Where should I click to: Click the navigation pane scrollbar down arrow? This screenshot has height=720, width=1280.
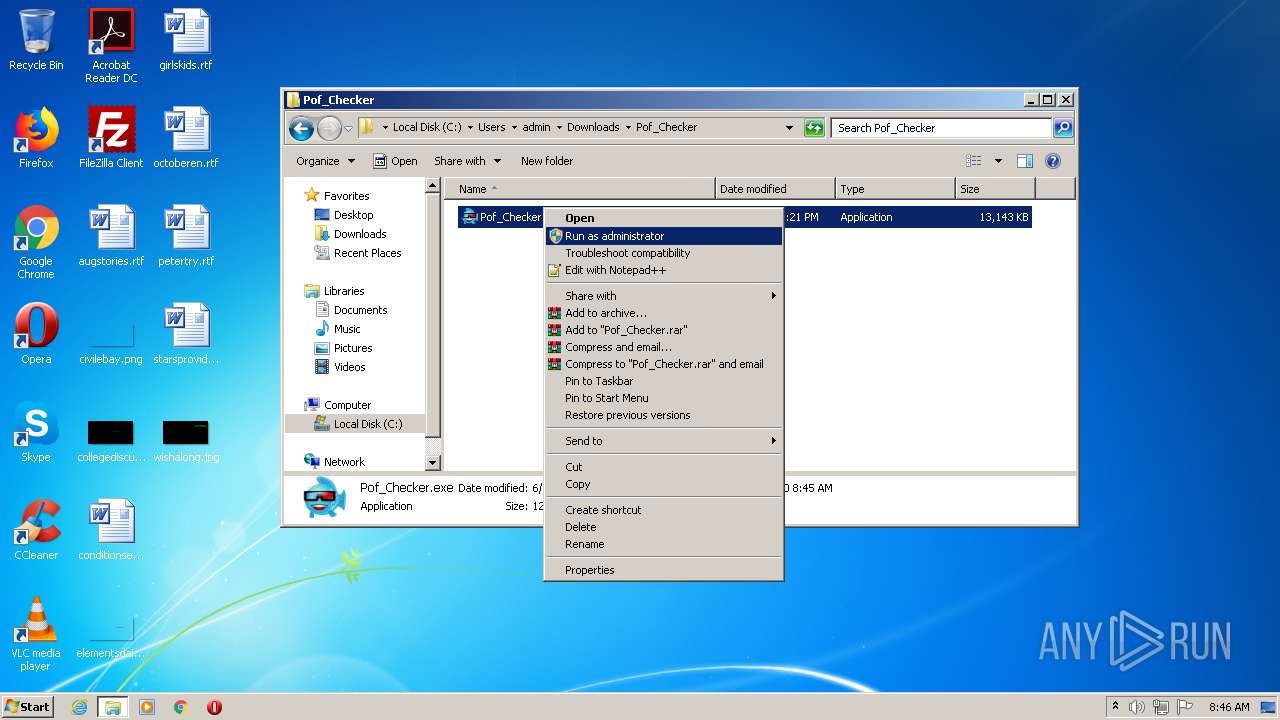point(433,463)
